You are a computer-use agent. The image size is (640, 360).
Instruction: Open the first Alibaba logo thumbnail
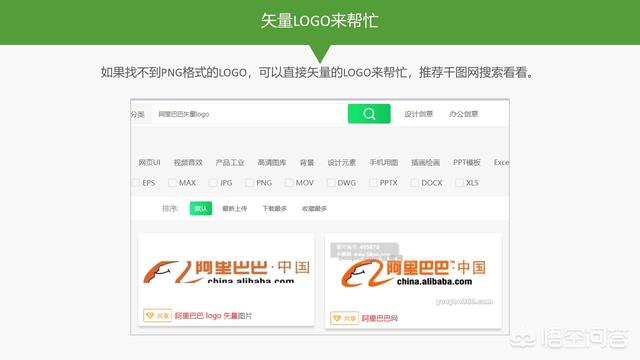[x=227, y=271]
